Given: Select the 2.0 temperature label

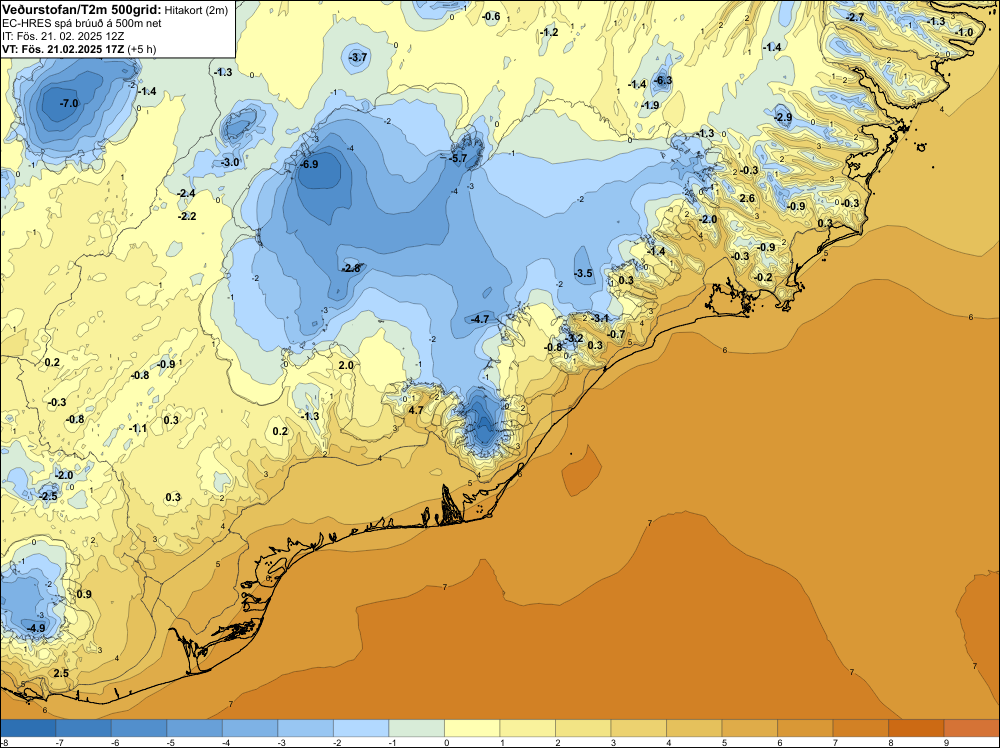Looking at the screenshot, I should pos(346,365).
